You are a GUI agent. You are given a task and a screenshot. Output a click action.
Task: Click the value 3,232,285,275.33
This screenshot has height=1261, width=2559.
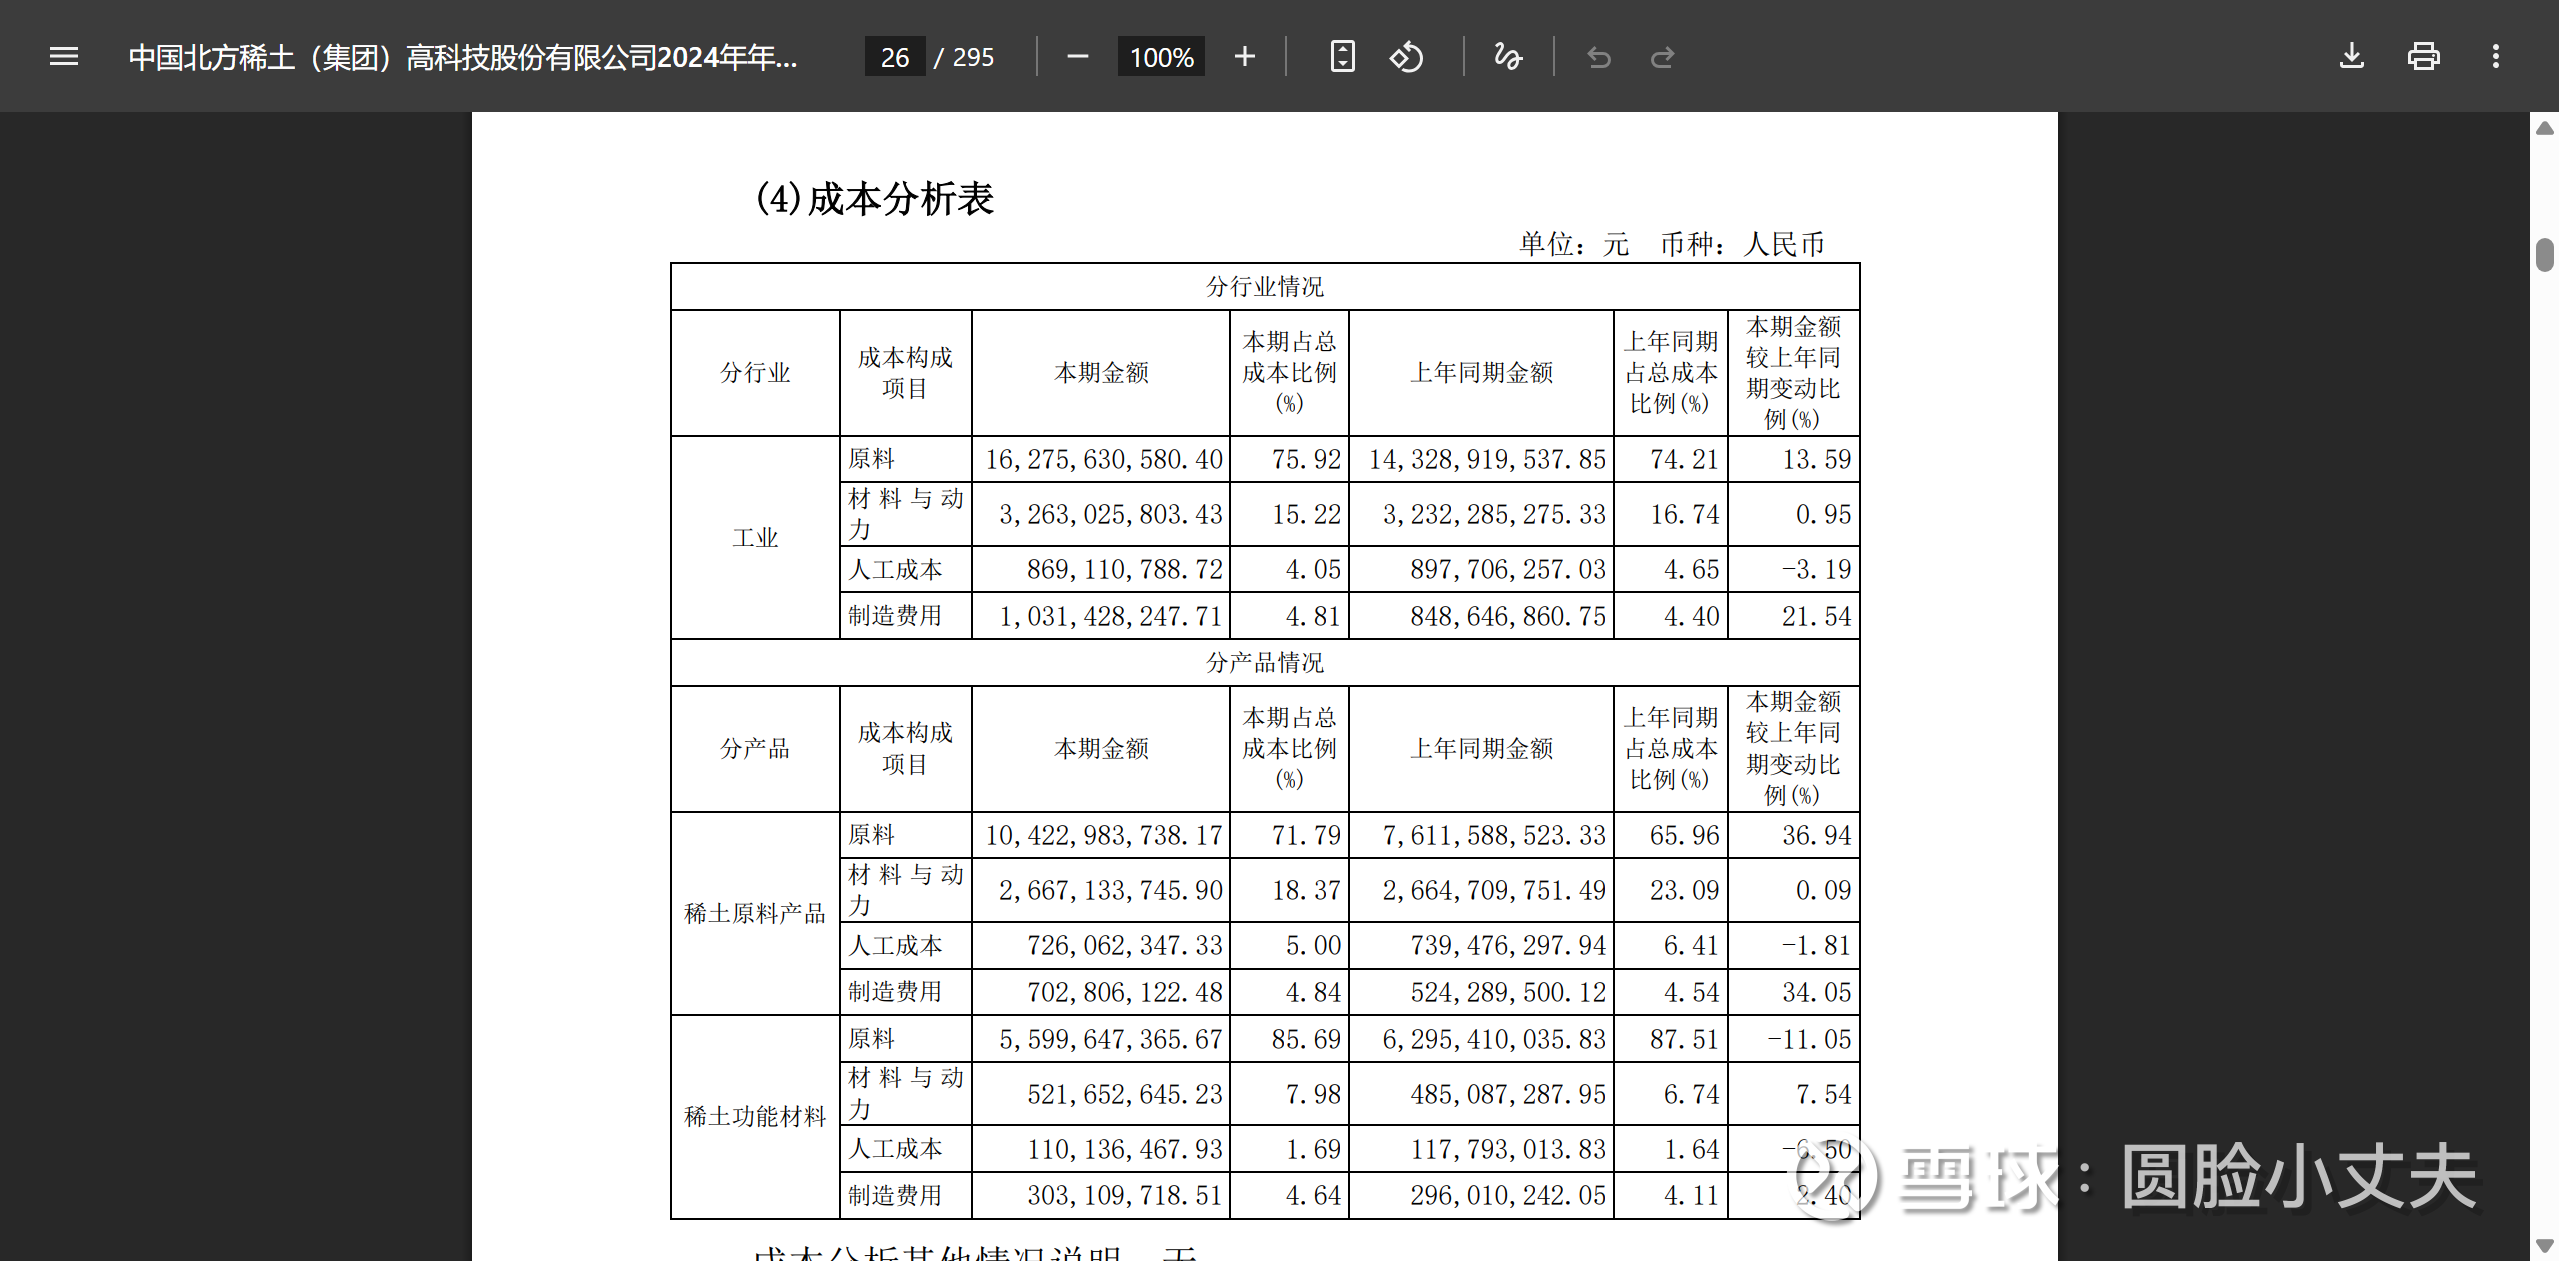pos(1493,514)
